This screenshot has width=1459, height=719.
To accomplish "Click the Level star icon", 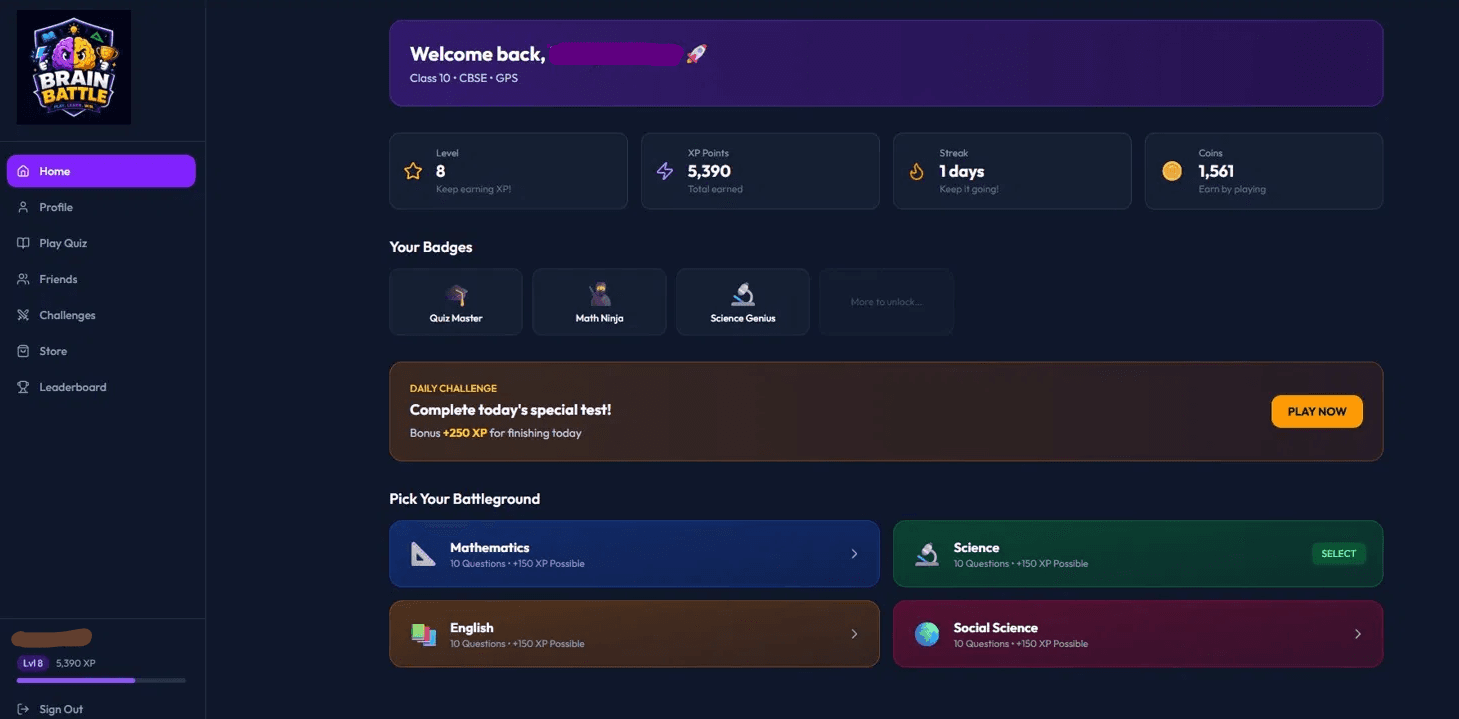I will point(413,171).
